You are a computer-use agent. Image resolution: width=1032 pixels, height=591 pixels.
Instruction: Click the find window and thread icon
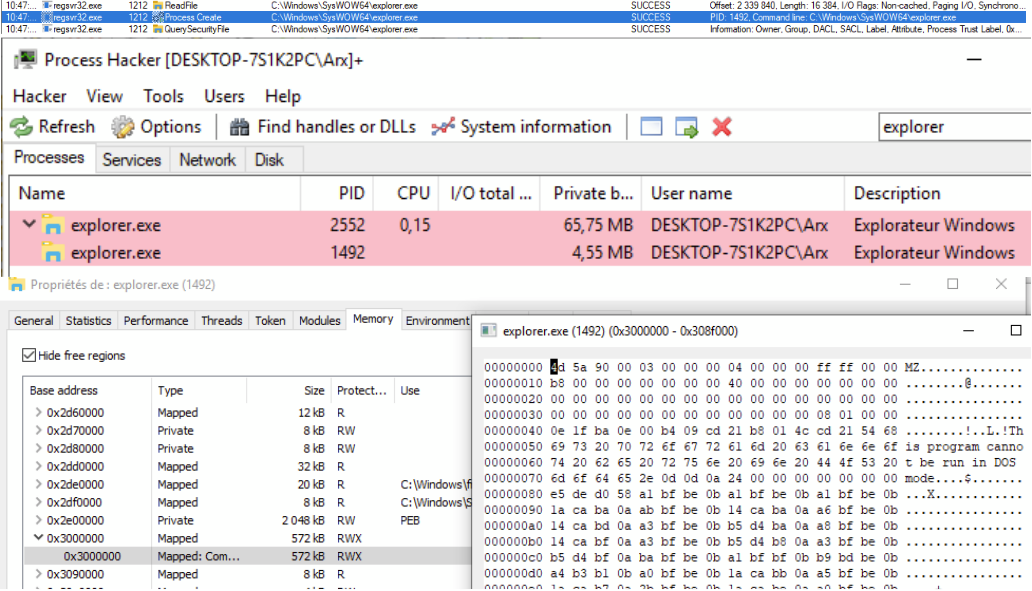tap(686, 126)
